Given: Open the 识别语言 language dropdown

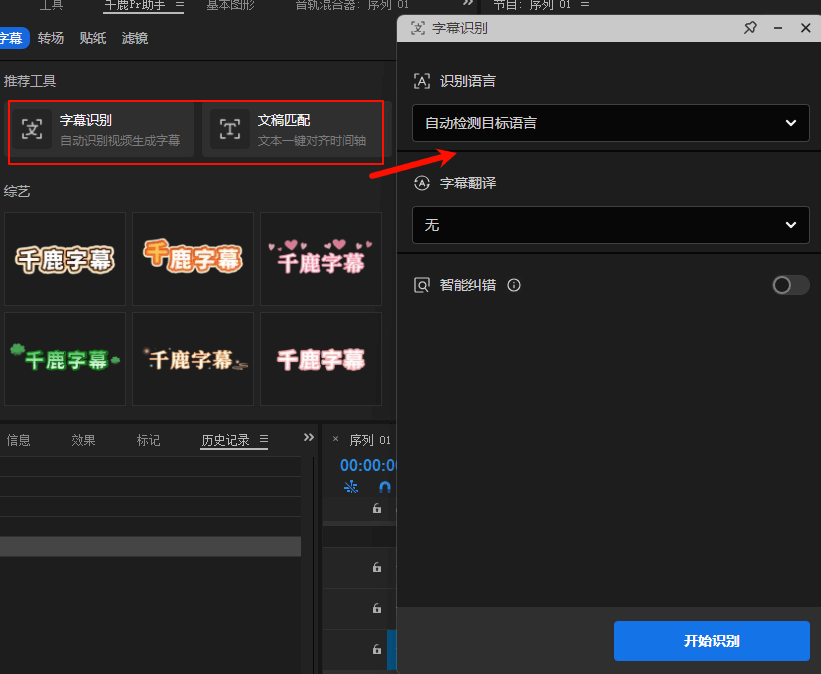Looking at the screenshot, I should coord(610,123).
